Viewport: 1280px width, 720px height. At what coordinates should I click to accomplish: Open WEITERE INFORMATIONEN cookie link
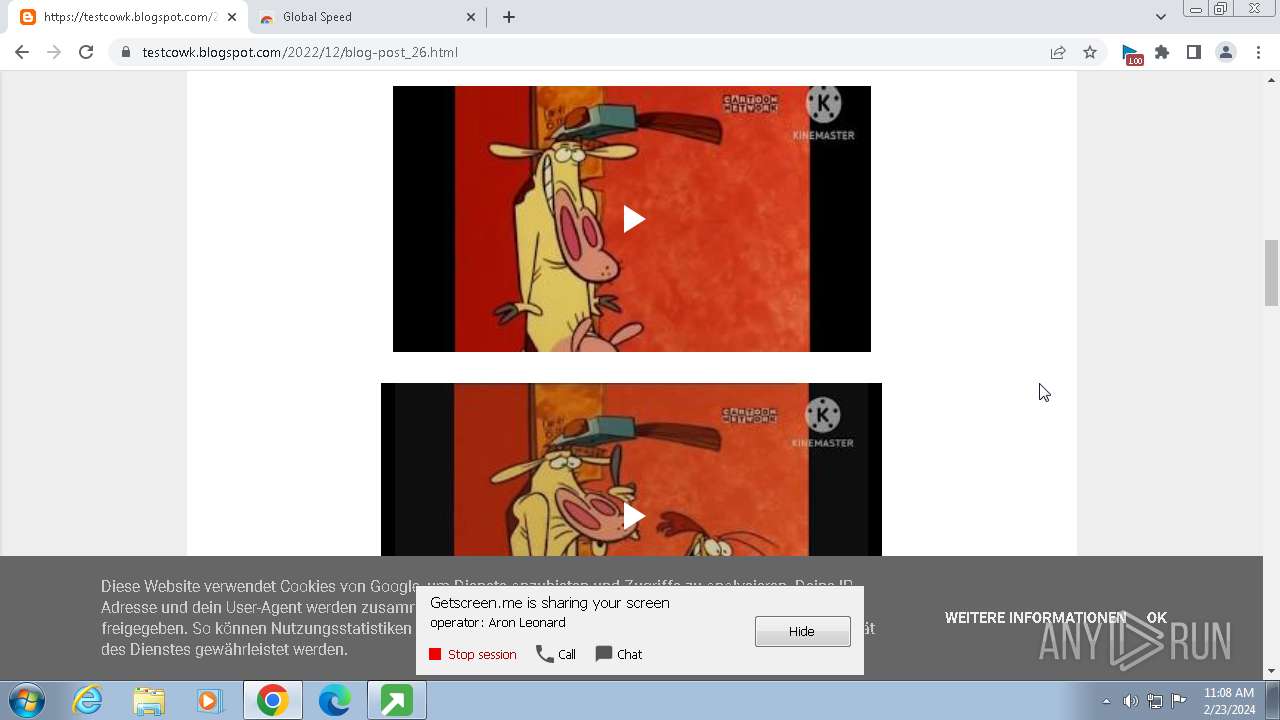click(x=1035, y=618)
